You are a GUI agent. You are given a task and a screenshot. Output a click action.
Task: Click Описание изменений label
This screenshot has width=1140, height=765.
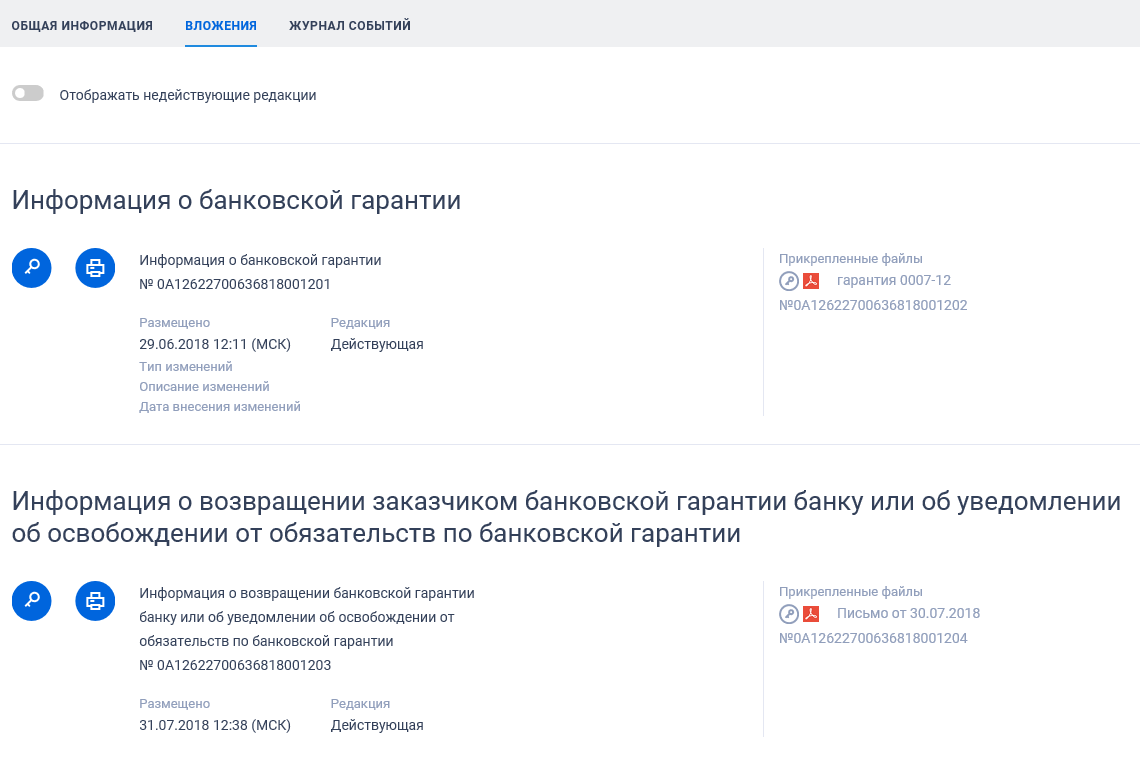(204, 387)
